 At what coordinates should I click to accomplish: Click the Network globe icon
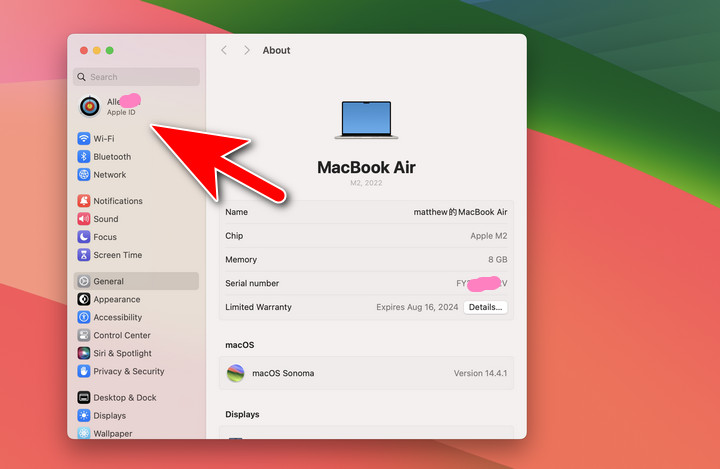[x=84, y=175]
